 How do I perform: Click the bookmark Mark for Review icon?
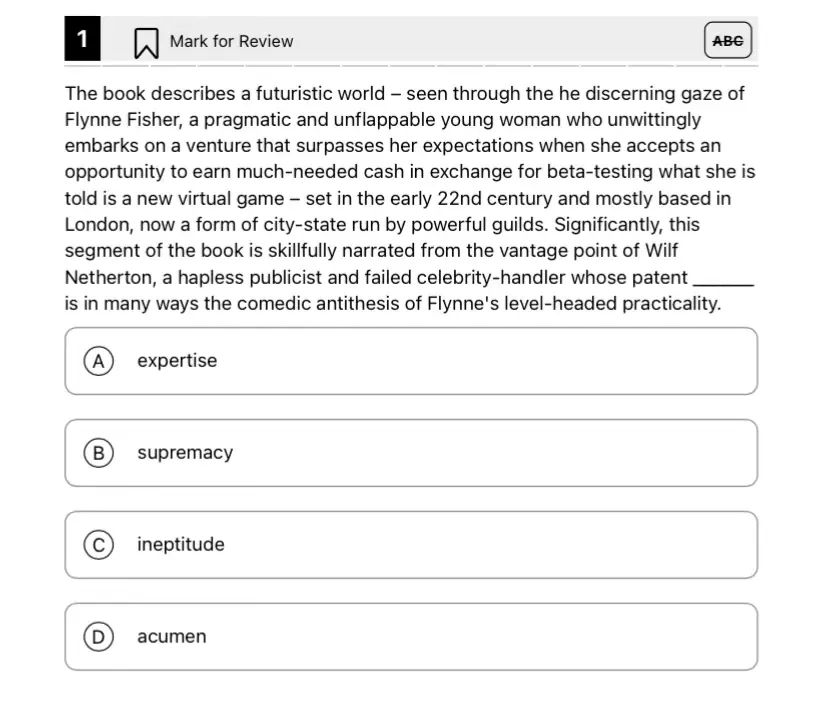tap(146, 42)
